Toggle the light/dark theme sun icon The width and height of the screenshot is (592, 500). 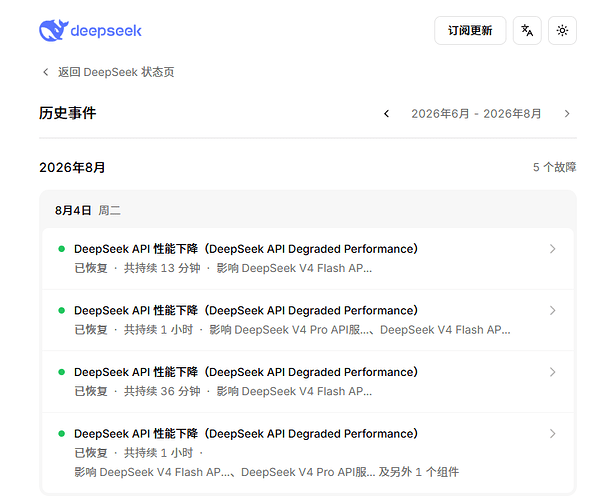[562, 30]
